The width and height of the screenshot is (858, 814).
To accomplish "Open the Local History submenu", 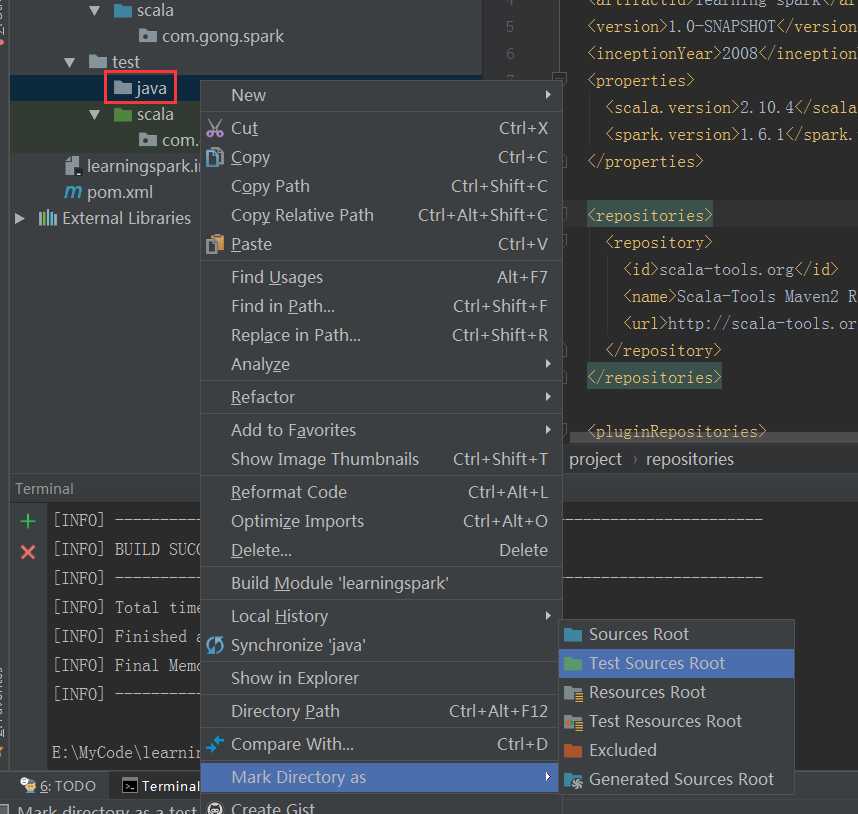I will (x=381, y=616).
